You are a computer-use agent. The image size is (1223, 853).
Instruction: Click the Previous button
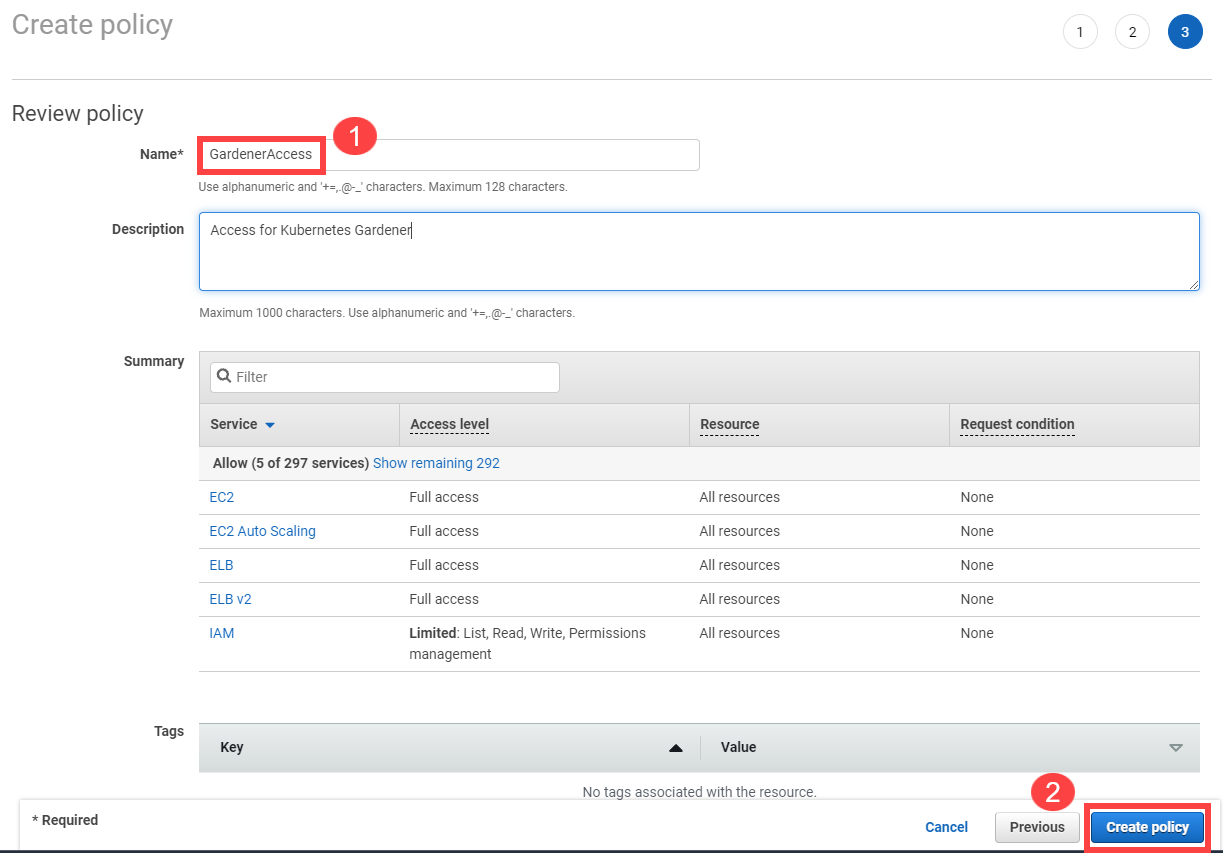(1037, 827)
